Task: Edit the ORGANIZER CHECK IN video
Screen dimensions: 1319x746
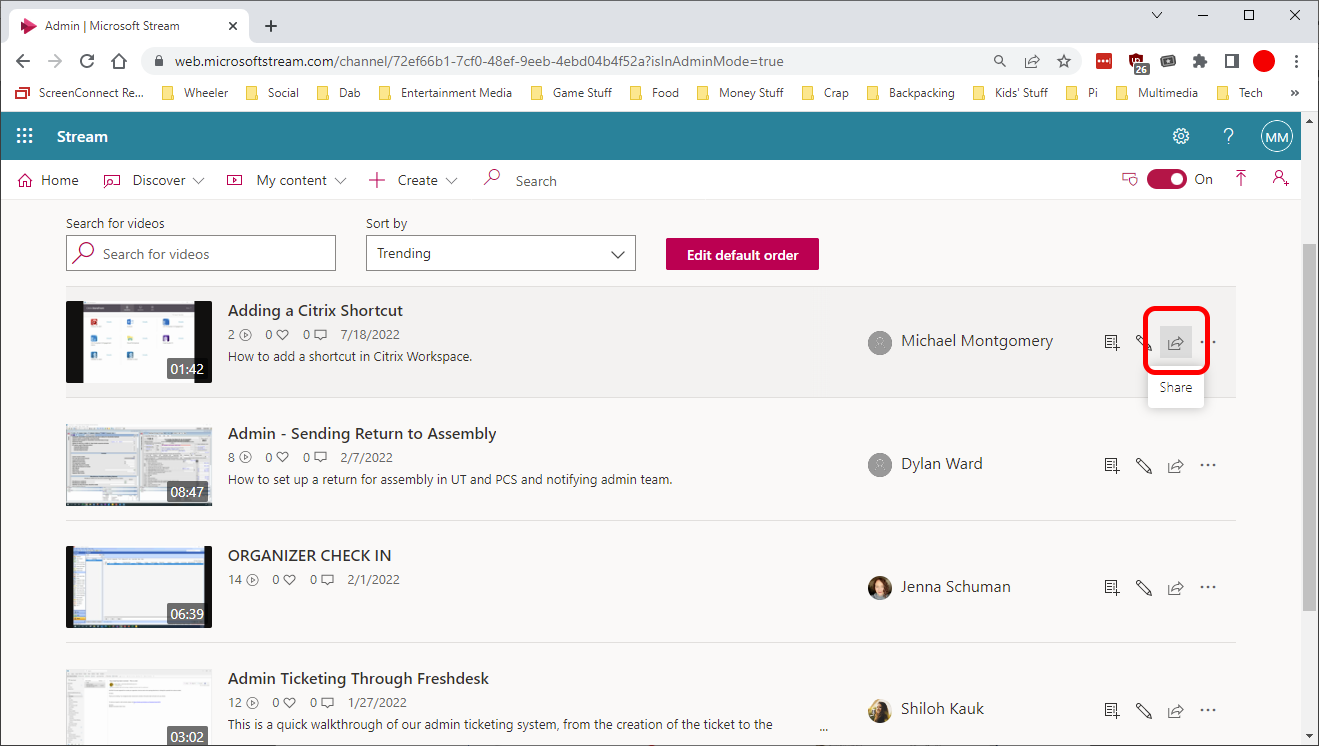Action: coord(1144,588)
